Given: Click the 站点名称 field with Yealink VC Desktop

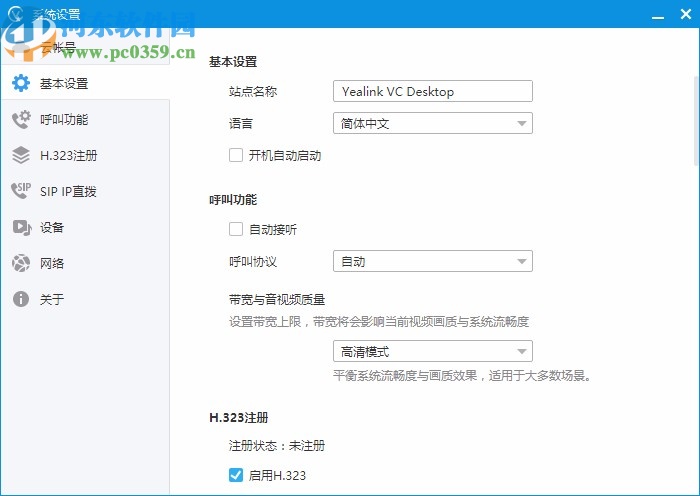Looking at the screenshot, I should click(x=433, y=91).
